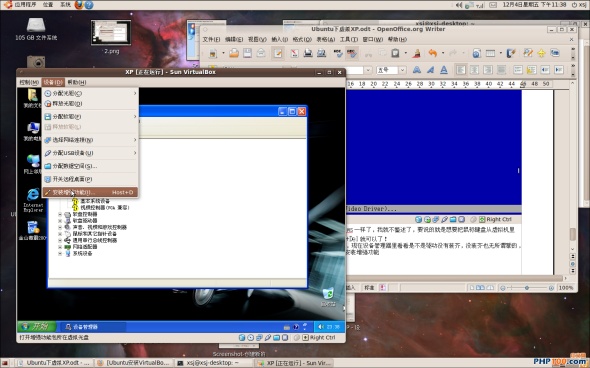Screen dimensions: 590x368
Task: Open Undo history dropdown arrow
Action: (x=443, y=53)
